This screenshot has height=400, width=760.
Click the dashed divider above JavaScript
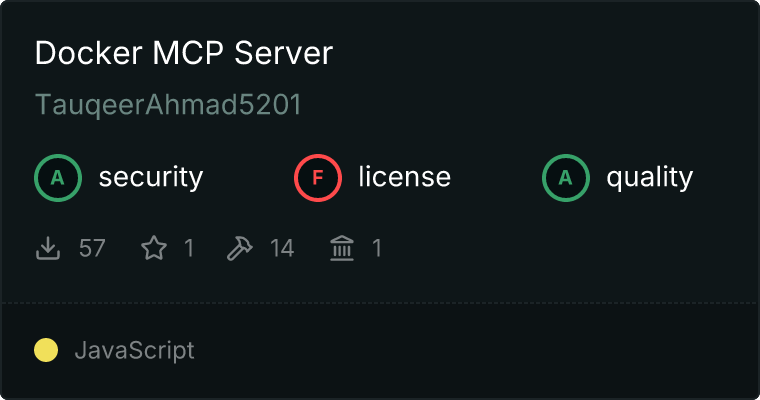(x=380, y=303)
